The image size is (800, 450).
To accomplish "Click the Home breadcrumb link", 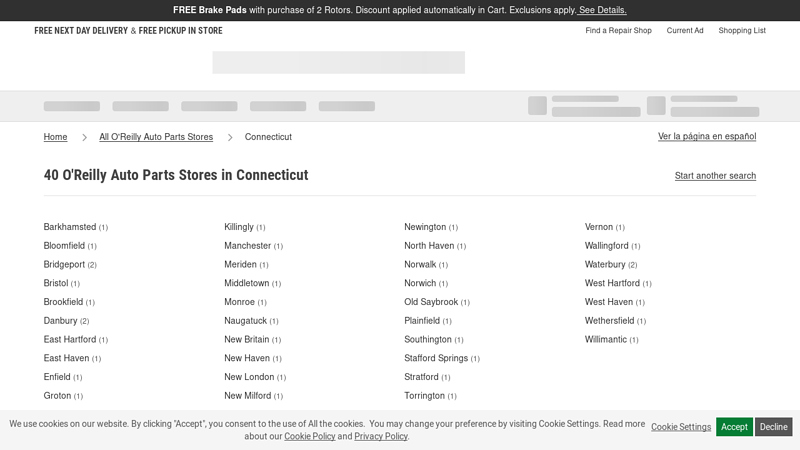I will point(55,137).
